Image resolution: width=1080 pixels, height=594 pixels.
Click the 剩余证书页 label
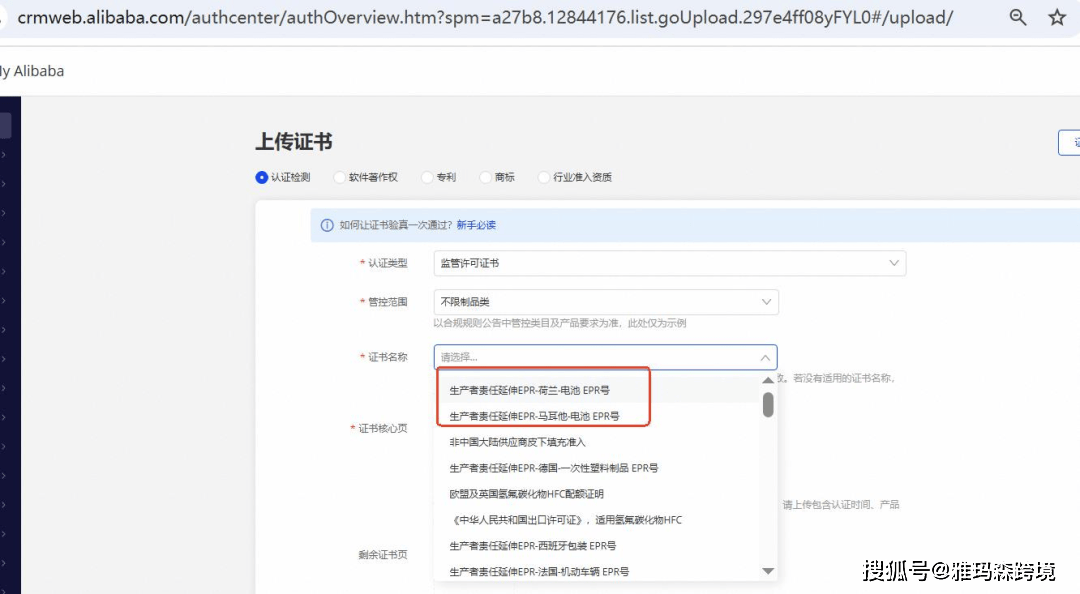coord(383,555)
